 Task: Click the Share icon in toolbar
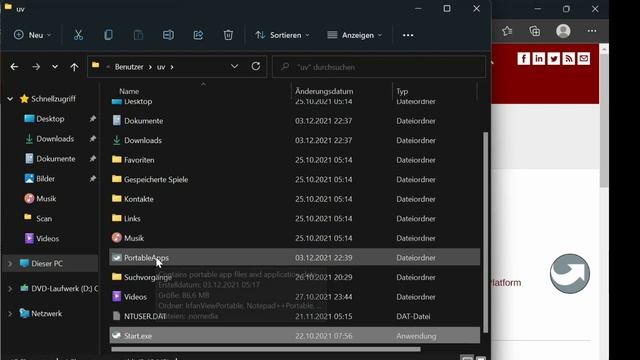pos(198,35)
